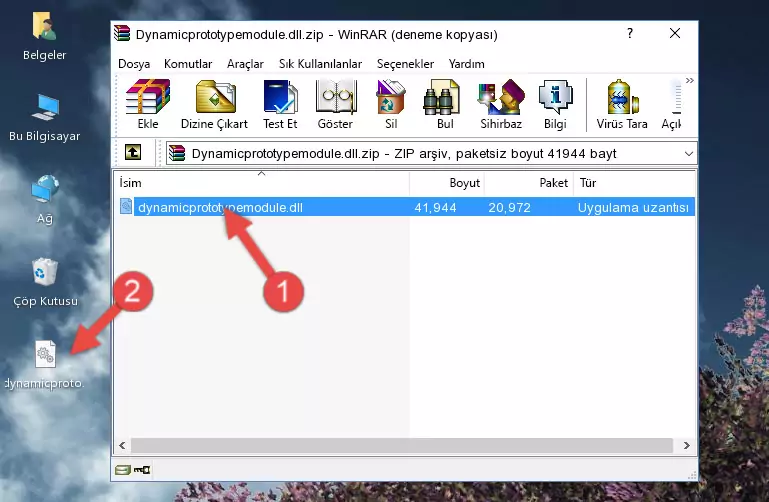The image size is (769, 502).
Task: Click the partially visible Açıkla toolbar icon
Action: [671, 104]
